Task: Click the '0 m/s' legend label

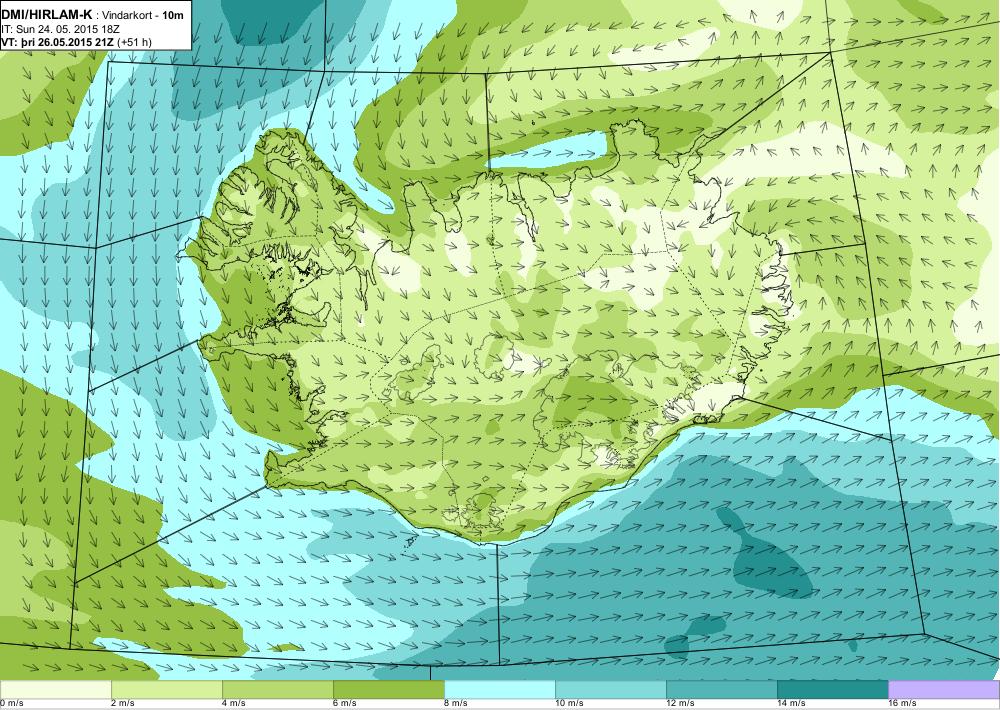Action: point(12,704)
